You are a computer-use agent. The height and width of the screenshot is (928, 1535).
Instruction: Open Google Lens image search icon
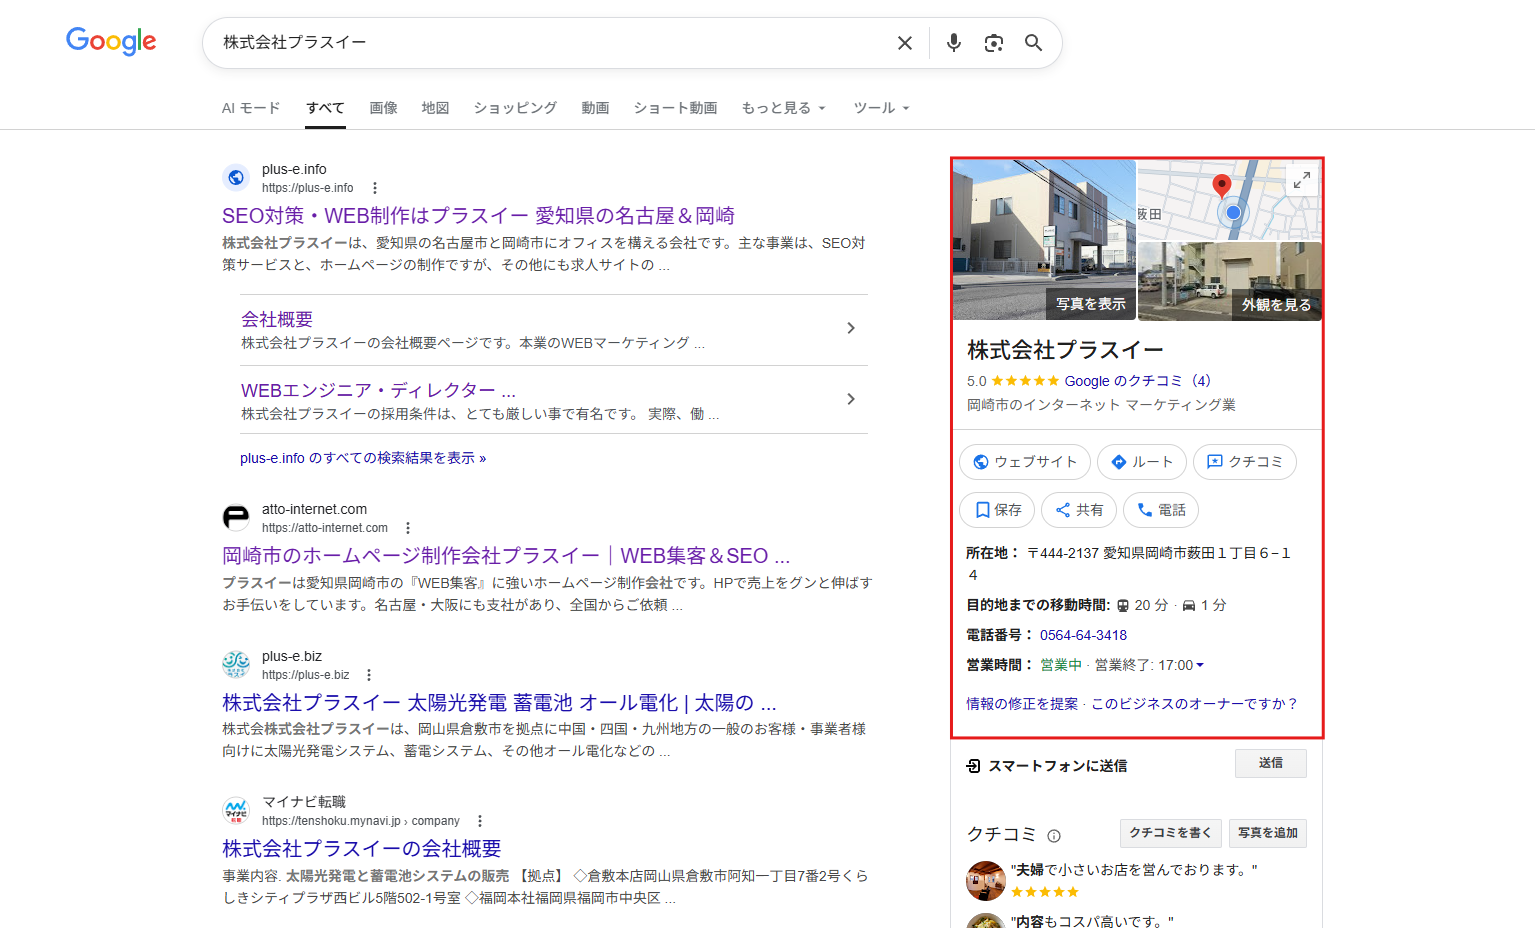pyautogui.click(x=993, y=43)
